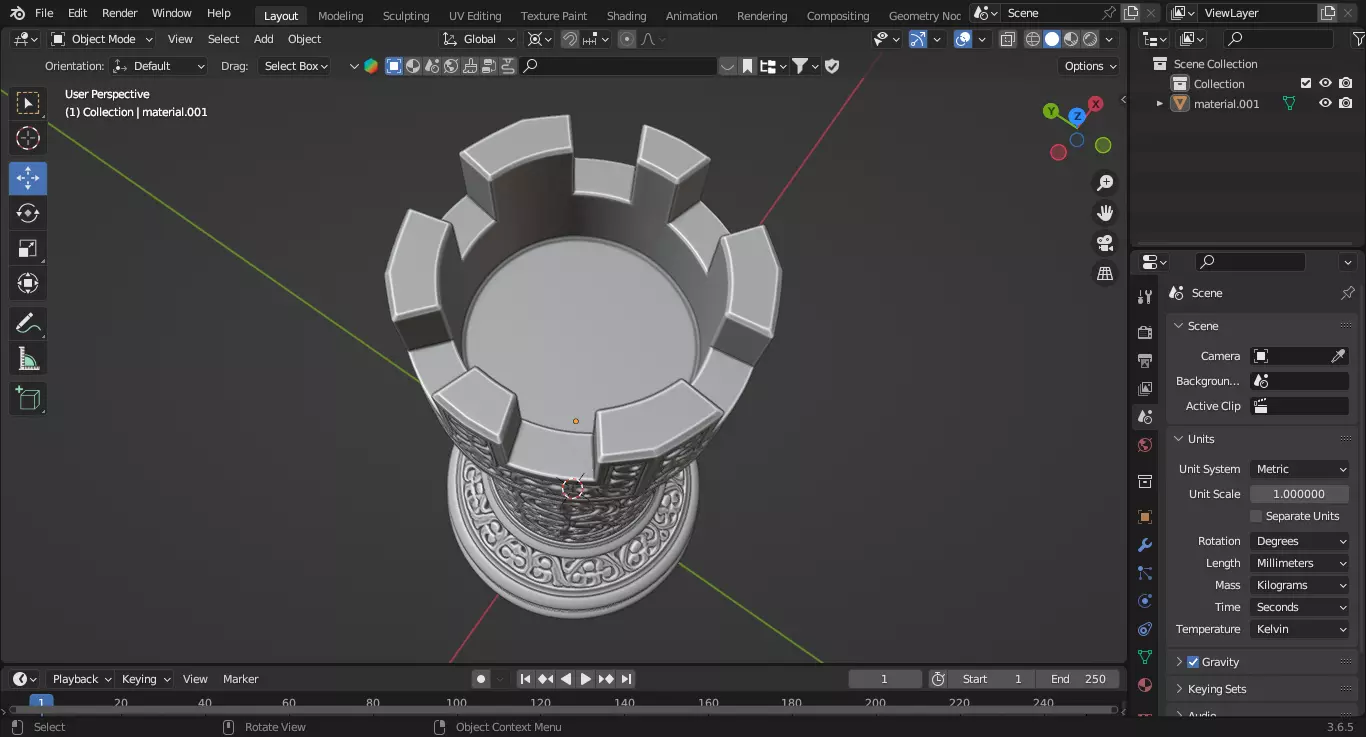Switch to wireframe viewport shading
1366x737 pixels.
[1033, 39]
